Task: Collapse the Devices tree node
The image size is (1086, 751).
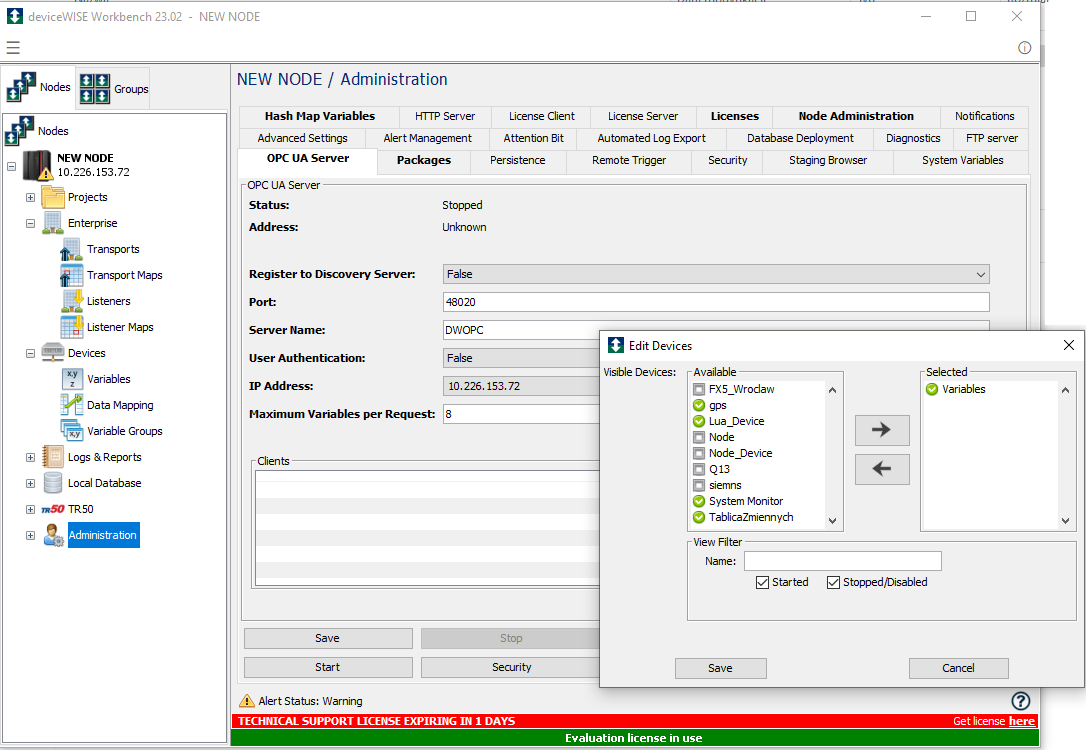Action: [30, 353]
